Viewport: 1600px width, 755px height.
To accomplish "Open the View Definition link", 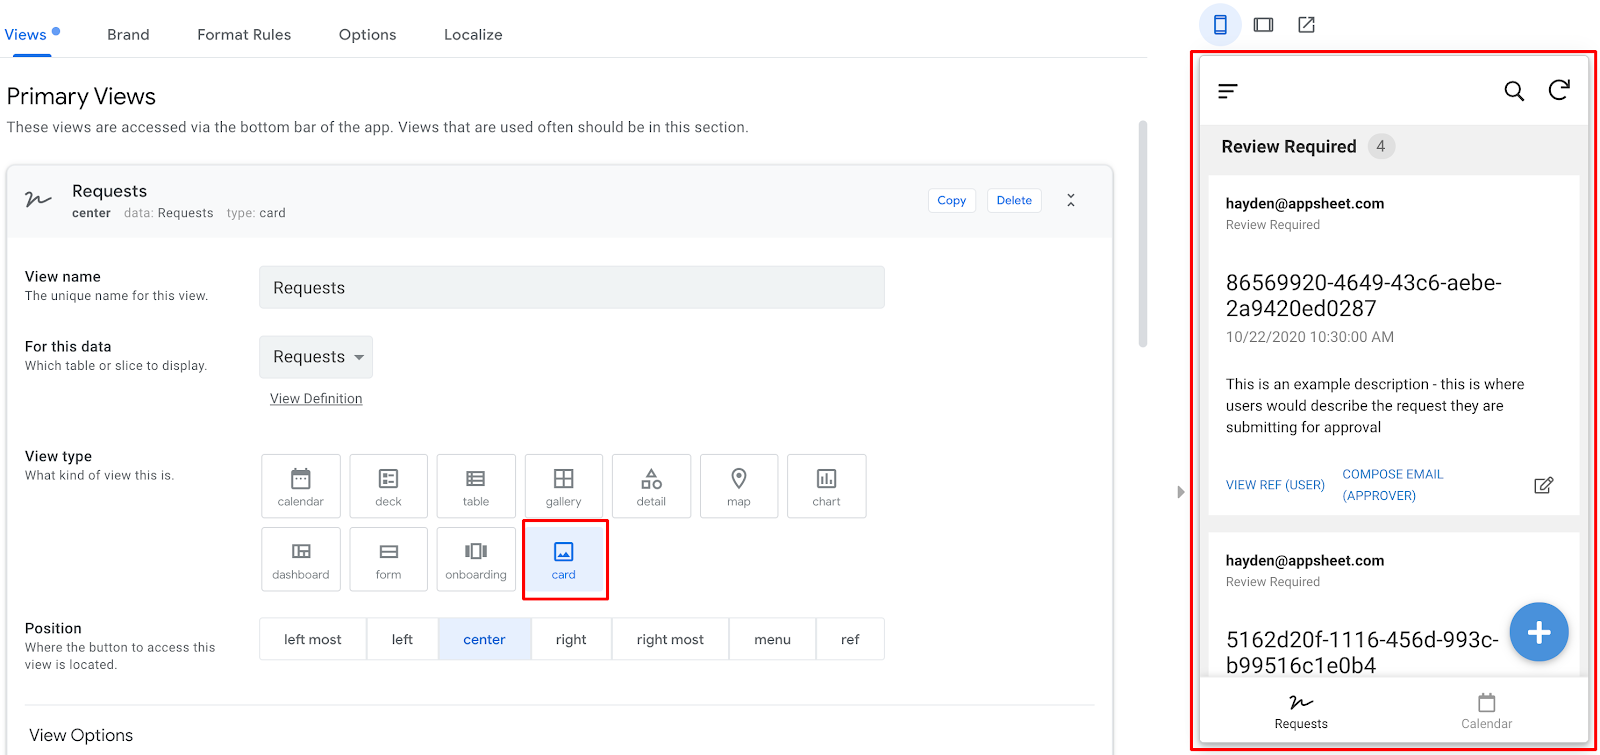I will [x=316, y=399].
